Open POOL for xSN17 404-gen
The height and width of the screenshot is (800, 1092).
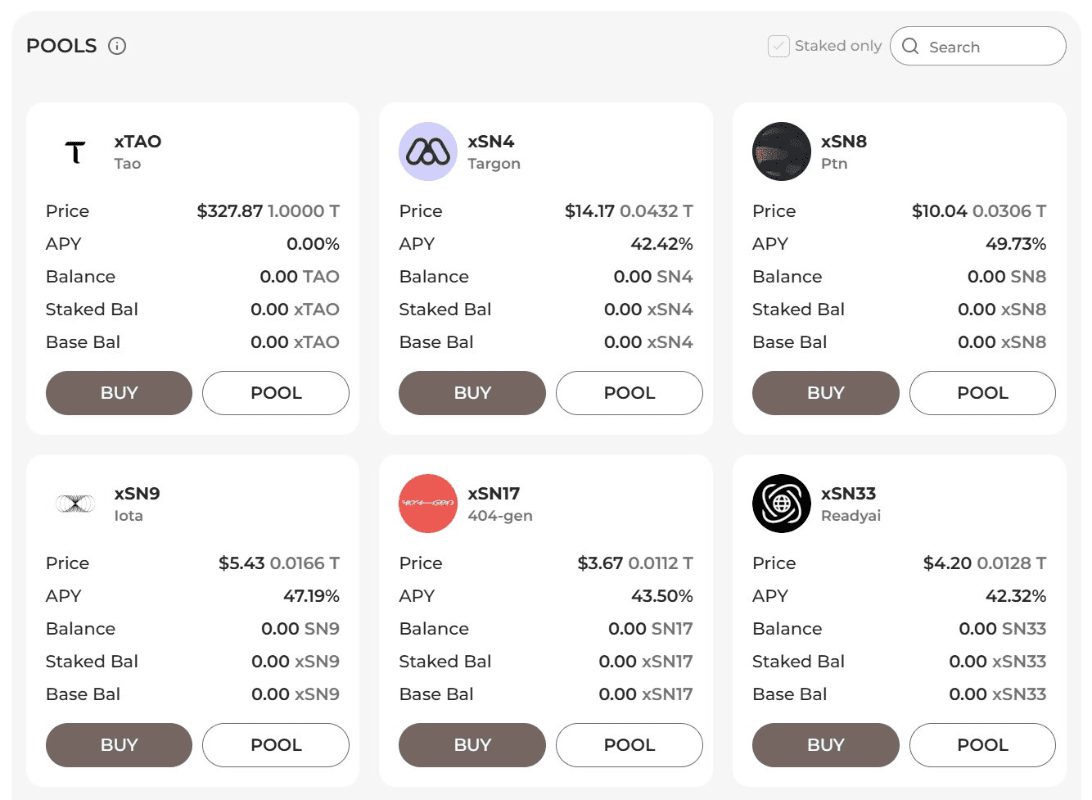(629, 745)
